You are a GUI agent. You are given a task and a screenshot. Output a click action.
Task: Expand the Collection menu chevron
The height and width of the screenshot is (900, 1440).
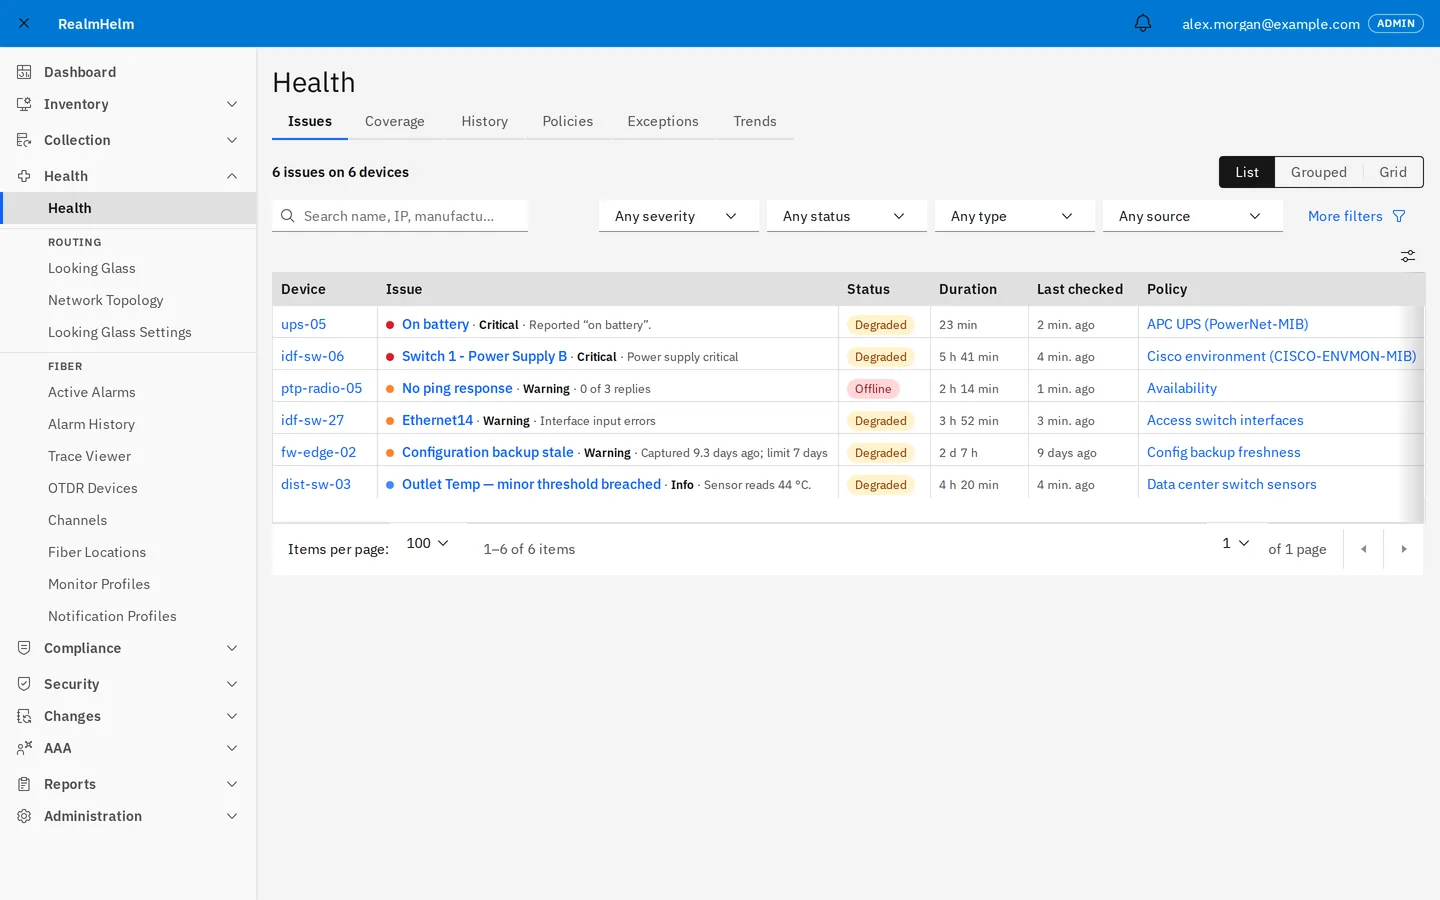[232, 140]
